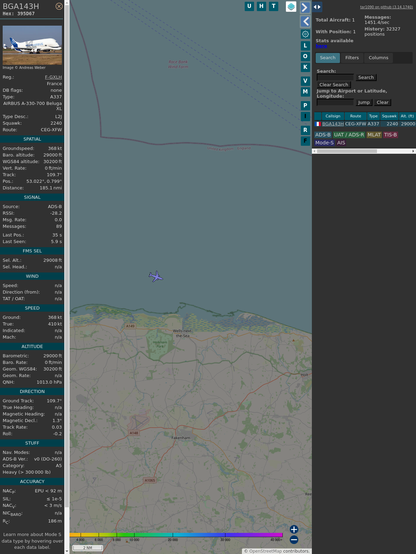Focus the Jump to Airport input field

click(x=335, y=102)
